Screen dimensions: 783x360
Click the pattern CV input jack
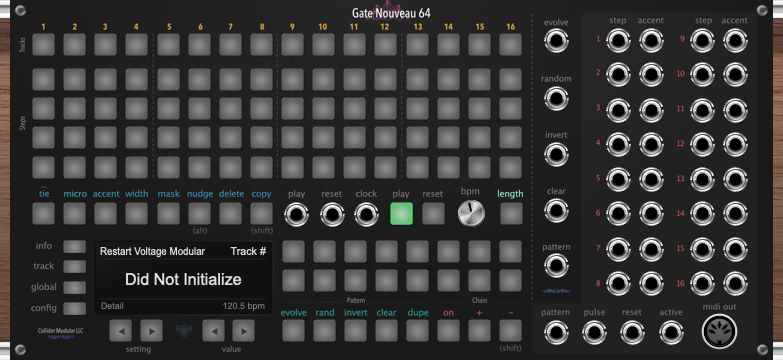[556, 266]
